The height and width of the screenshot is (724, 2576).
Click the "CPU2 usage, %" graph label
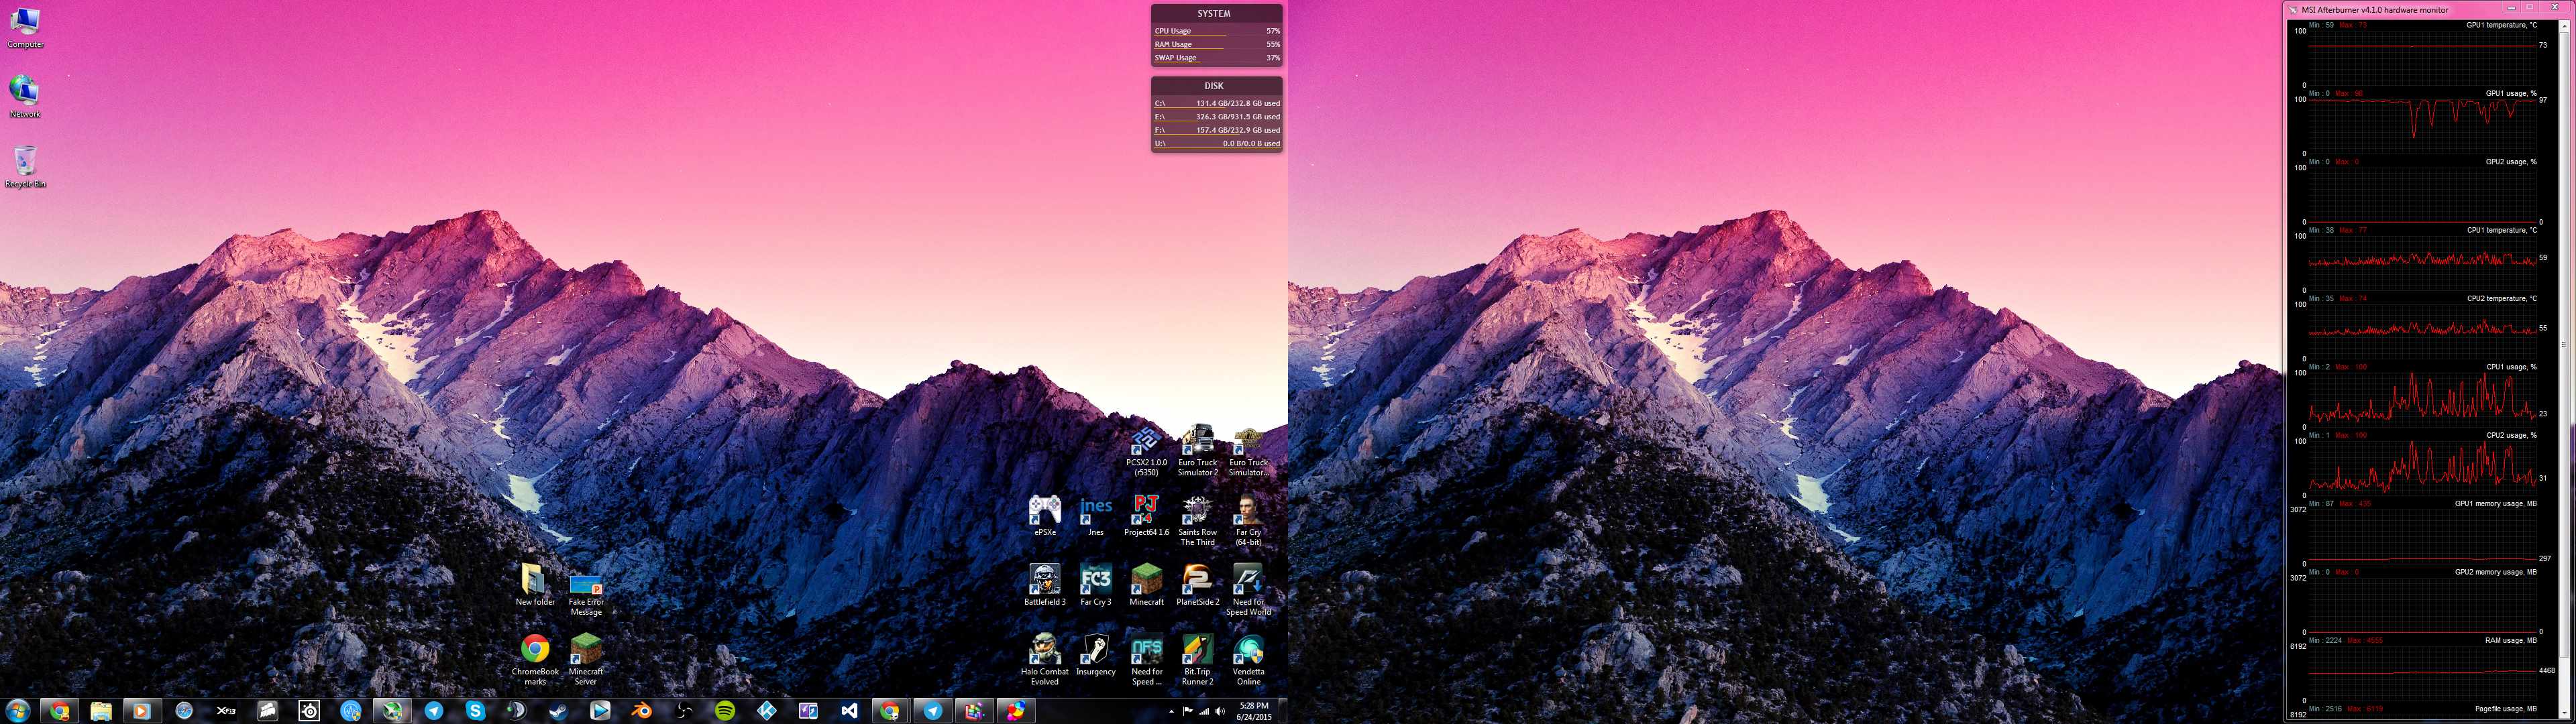click(x=2511, y=435)
